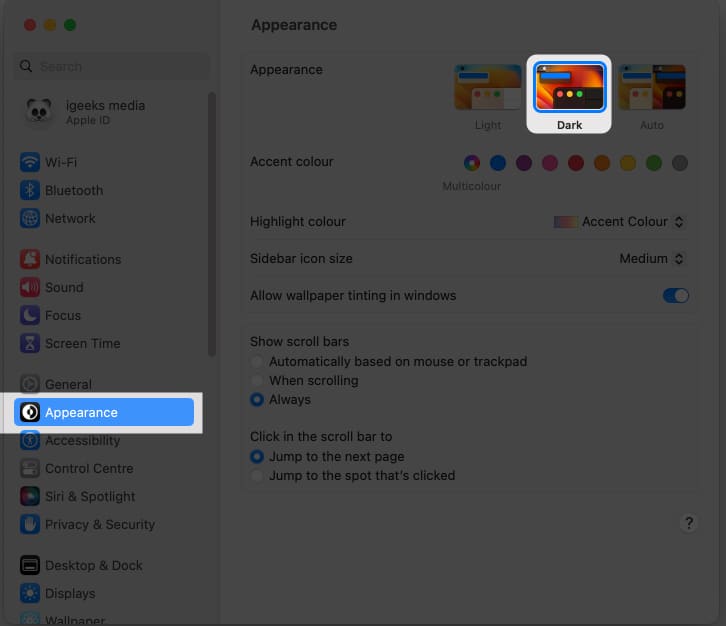
Task: Pick the graphite accent colour swatch
Action: tap(679, 163)
